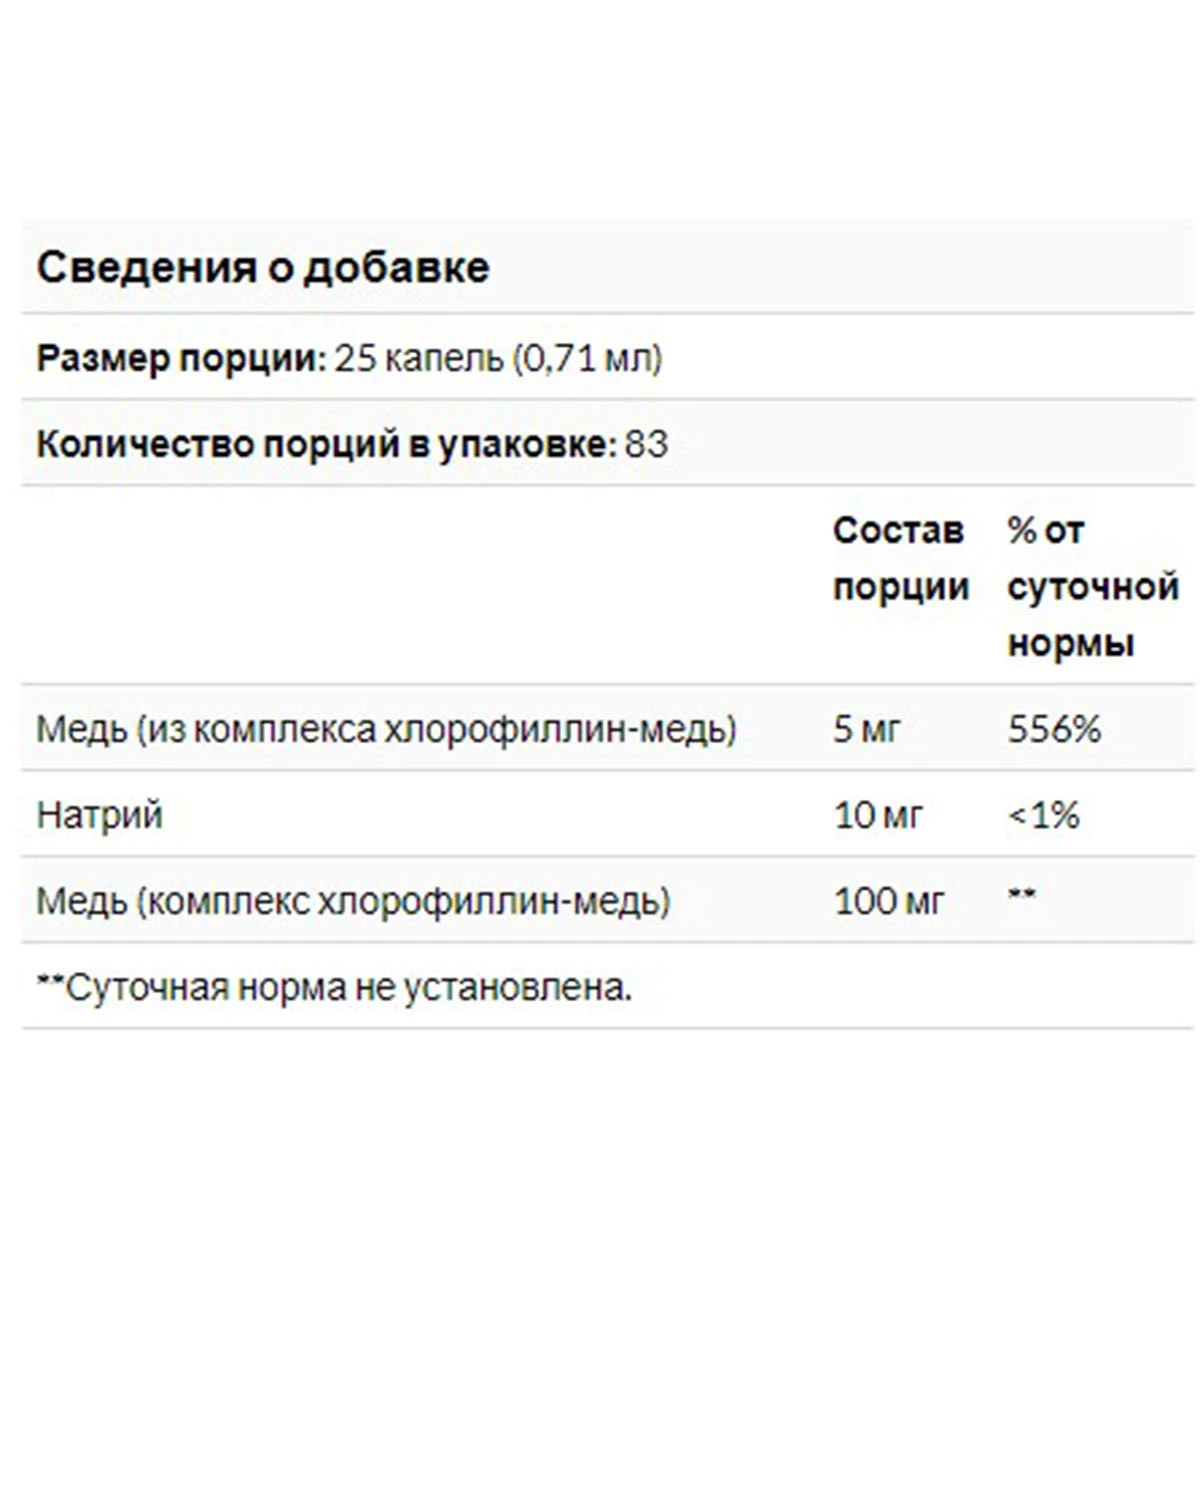Viewport: 1200px width, 1500px height.
Task: Click the word нормы in column header
Action: coord(1071,643)
